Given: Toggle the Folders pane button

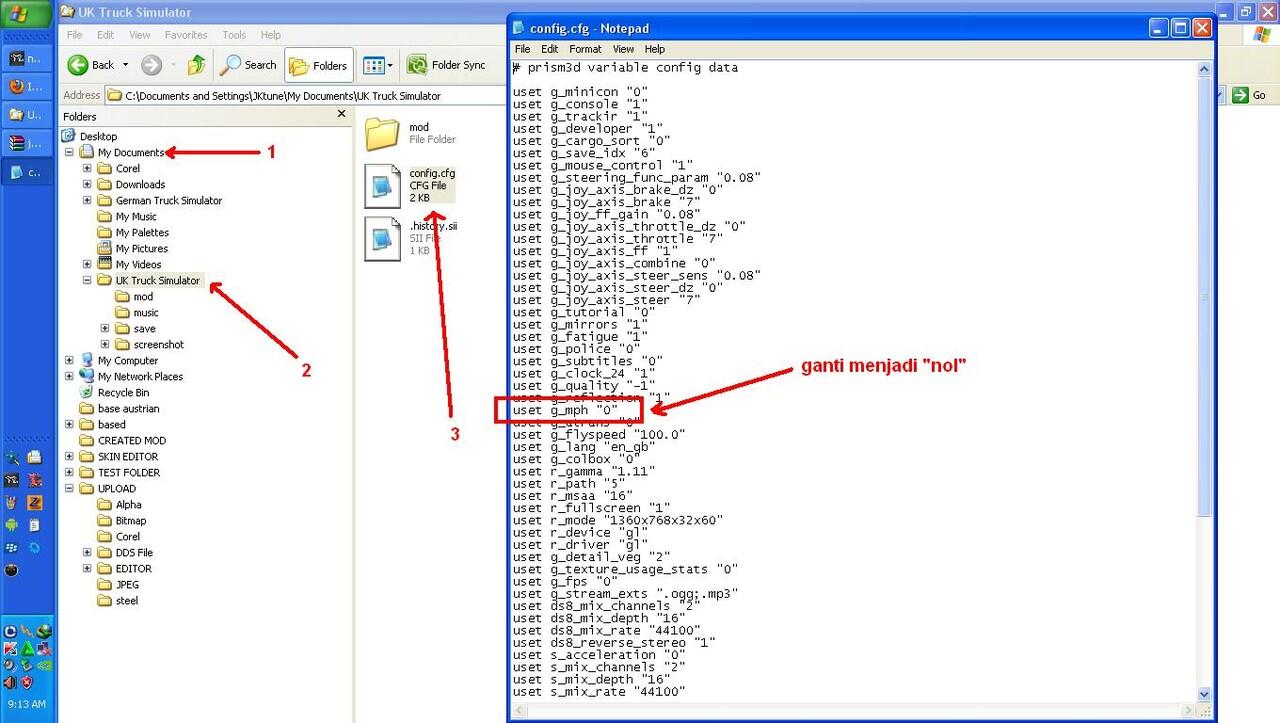Looking at the screenshot, I should (x=318, y=65).
